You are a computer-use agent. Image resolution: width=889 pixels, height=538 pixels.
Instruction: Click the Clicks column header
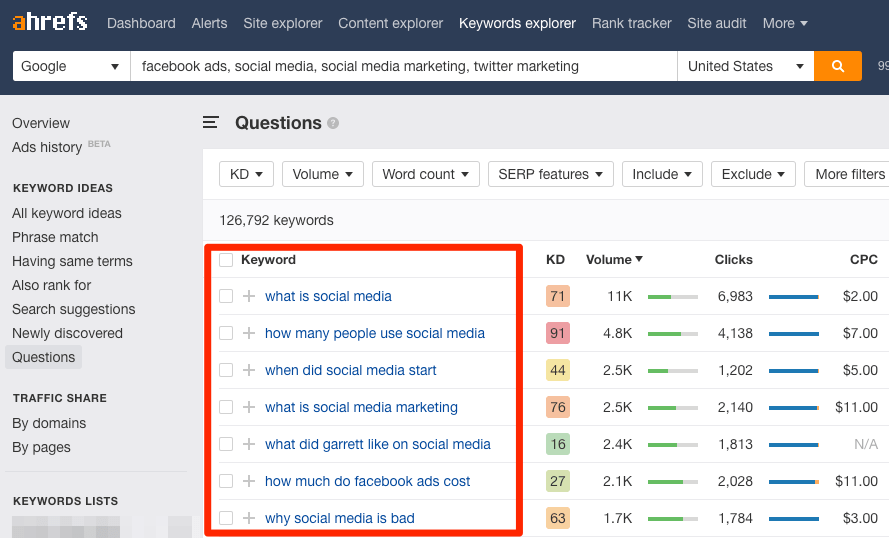click(733, 260)
